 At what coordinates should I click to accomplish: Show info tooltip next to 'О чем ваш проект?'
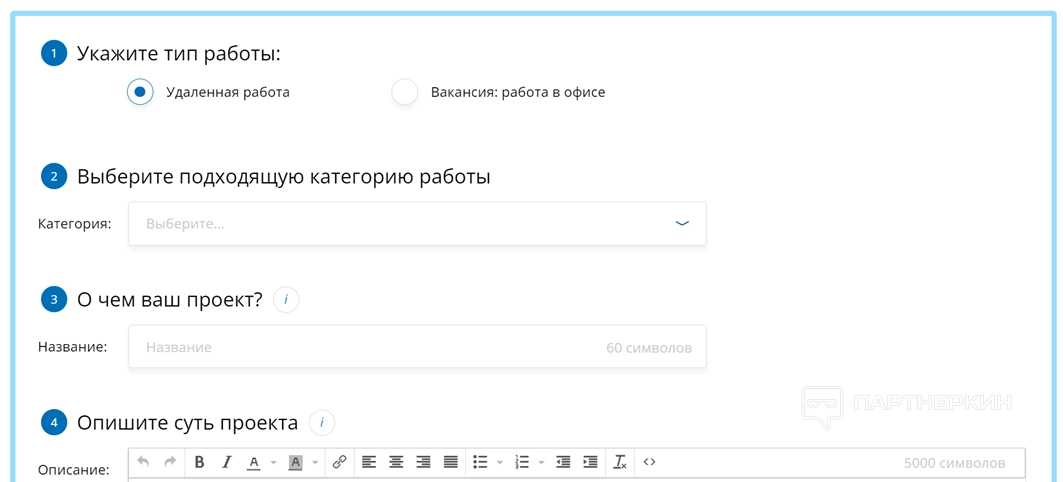tap(286, 300)
